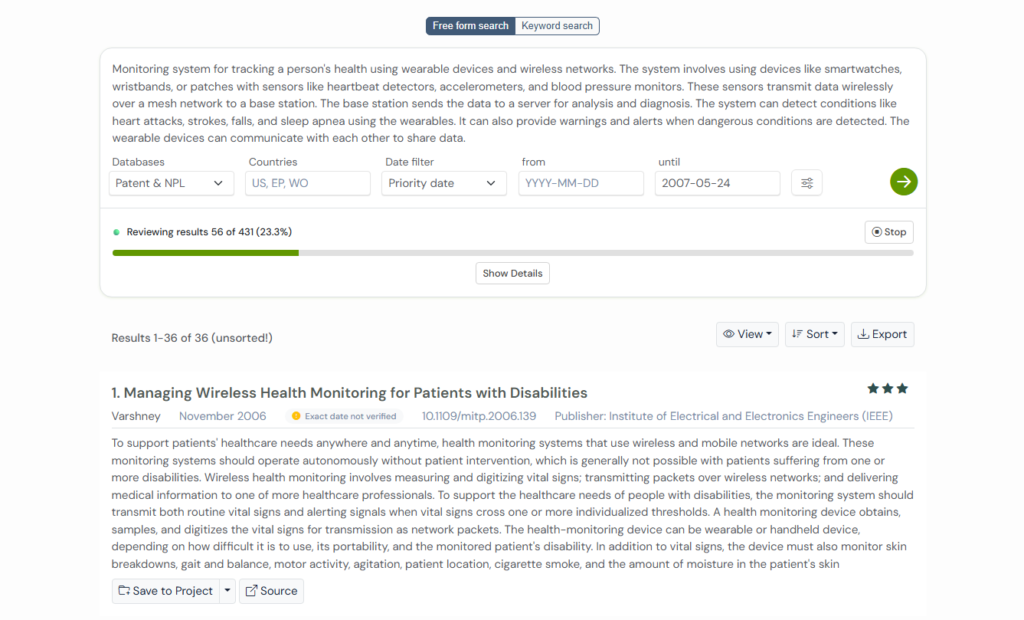Open the View options dropdown
The width and height of the screenshot is (1024, 620).
pyautogui.click(x=747, y=334)
